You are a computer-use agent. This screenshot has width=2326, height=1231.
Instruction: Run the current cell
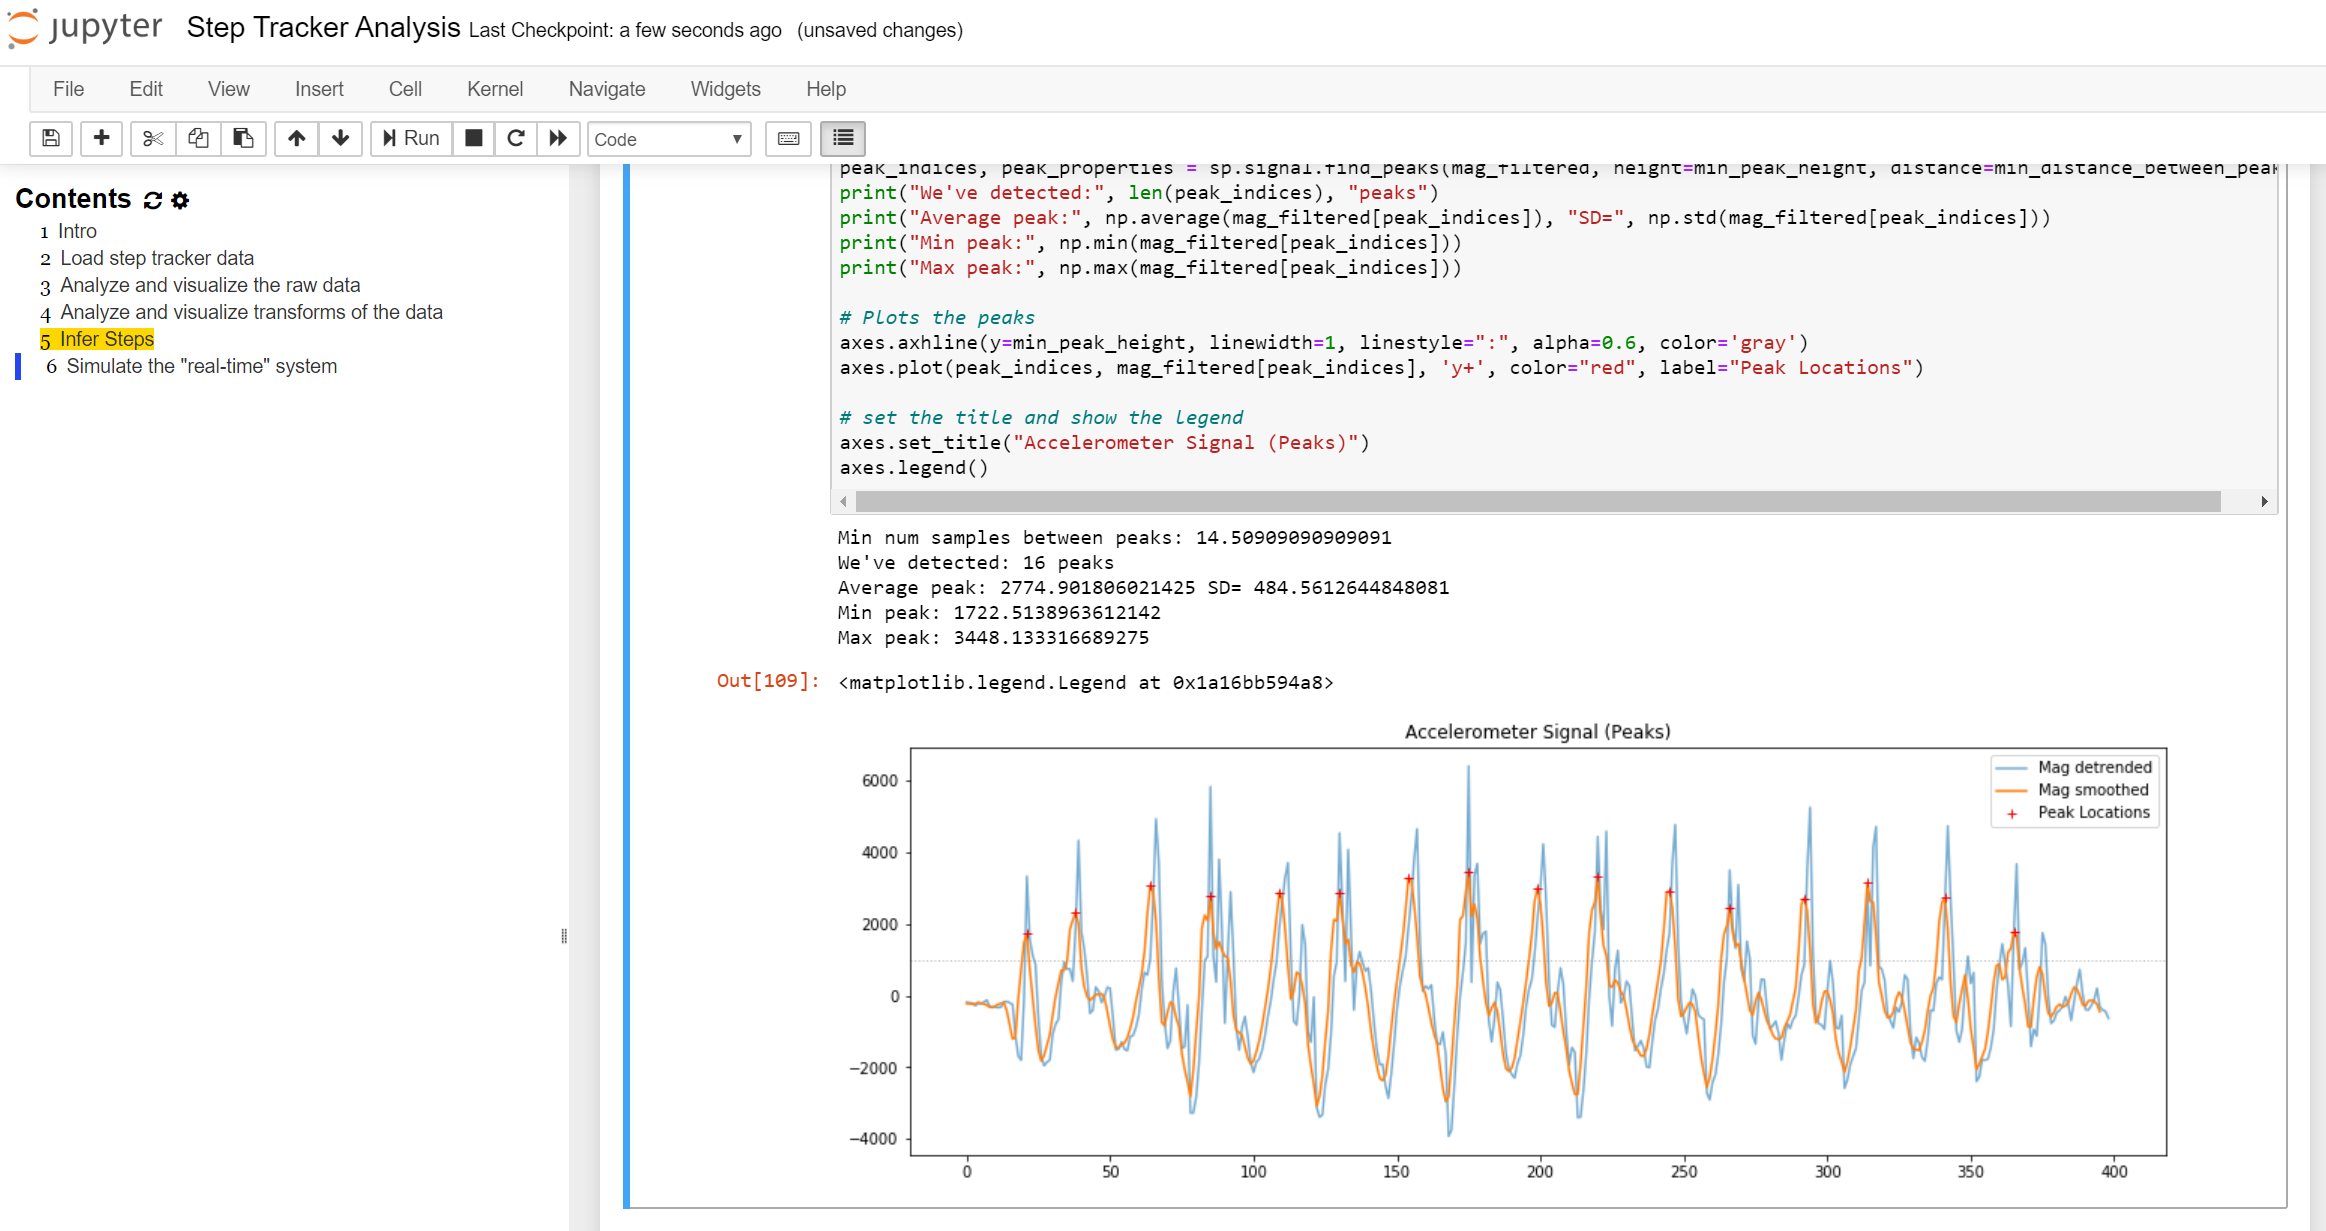pos(410,139)
